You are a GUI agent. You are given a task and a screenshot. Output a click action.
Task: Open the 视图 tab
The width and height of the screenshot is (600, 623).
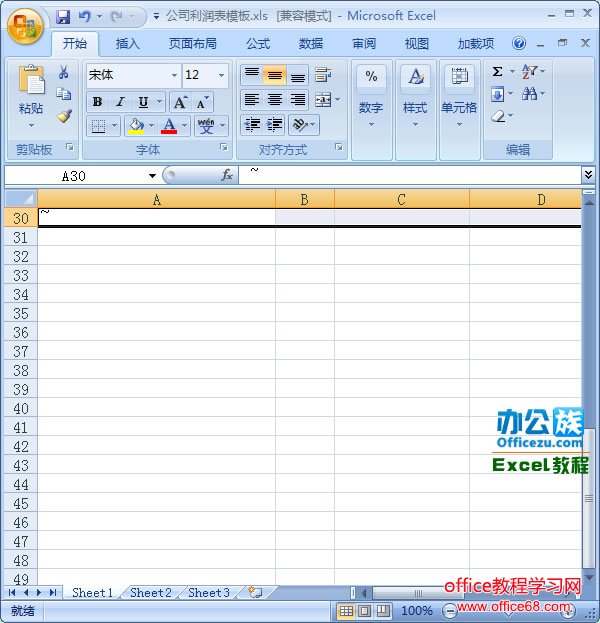(416, 43)
